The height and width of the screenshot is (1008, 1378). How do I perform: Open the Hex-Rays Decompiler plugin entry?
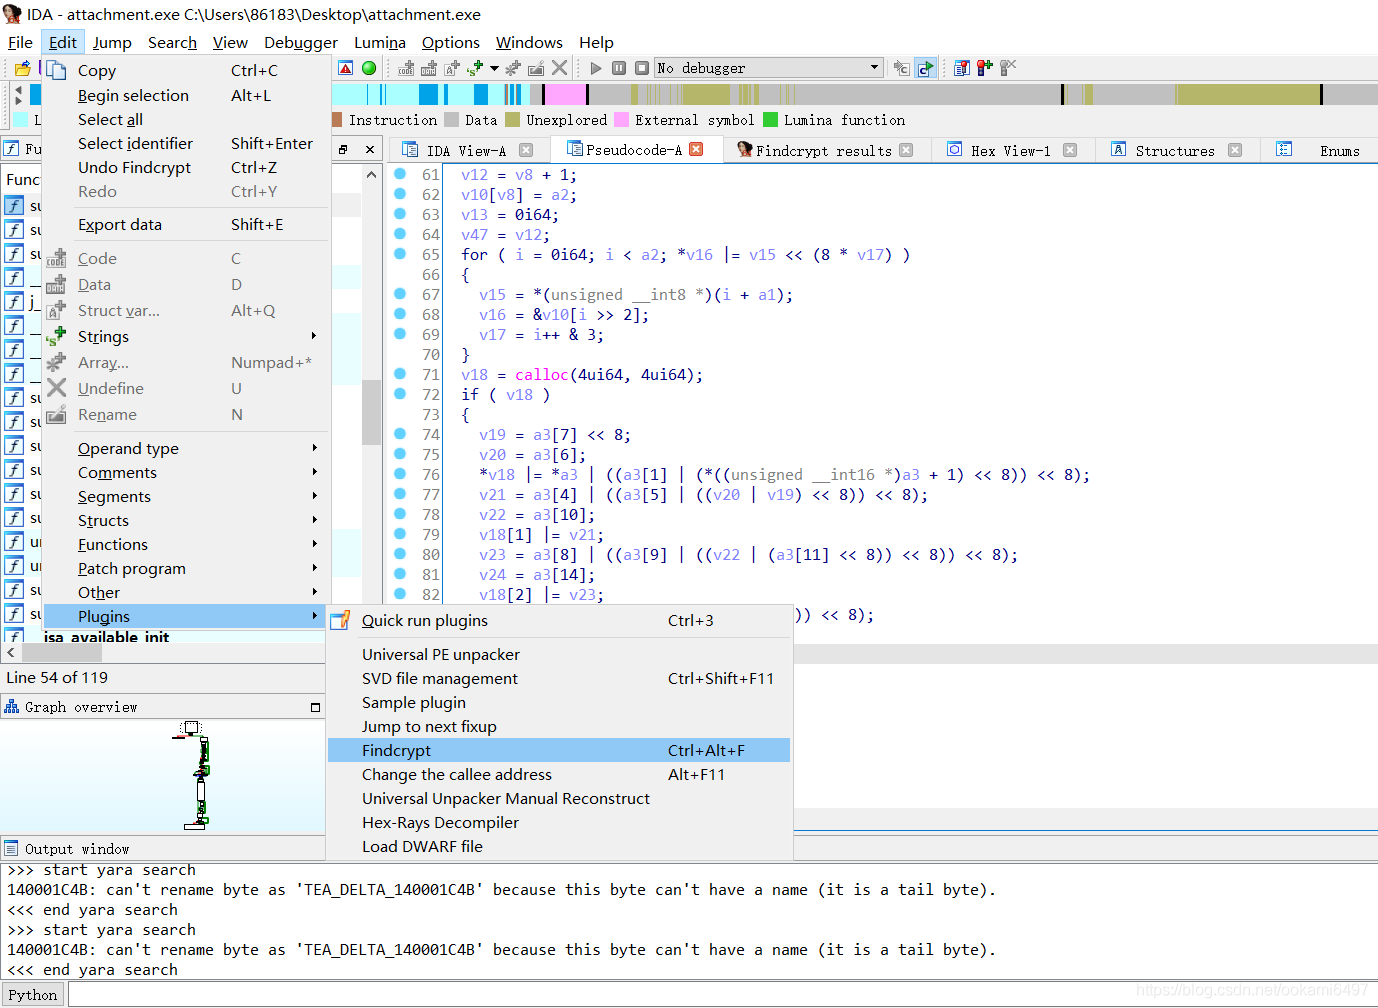point(559,822)
